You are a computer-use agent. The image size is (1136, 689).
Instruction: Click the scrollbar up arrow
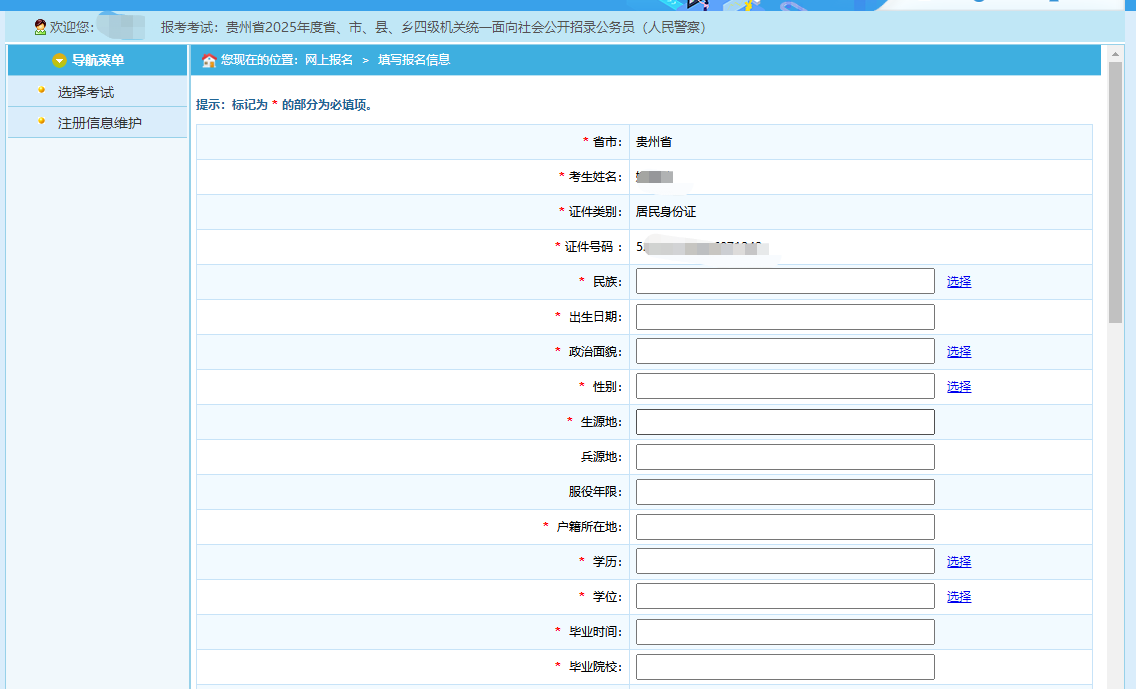coord(1115,54)
